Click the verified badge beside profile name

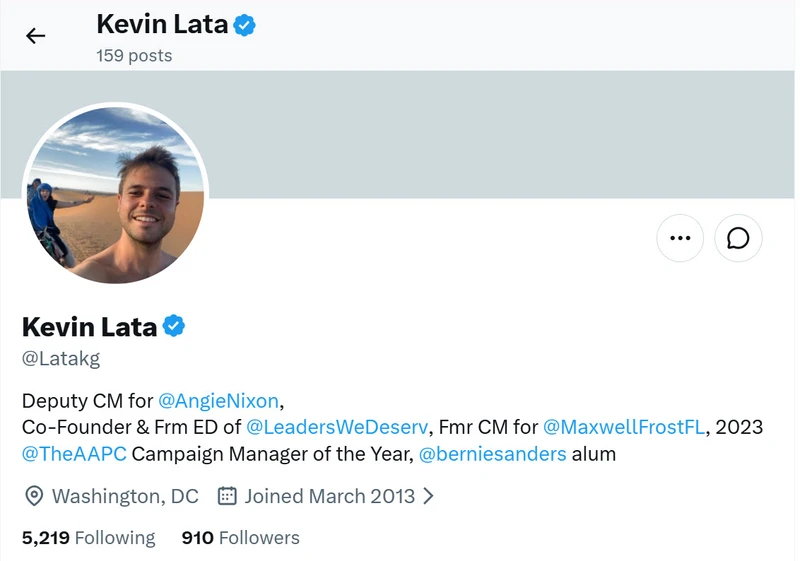pos(174,326)
